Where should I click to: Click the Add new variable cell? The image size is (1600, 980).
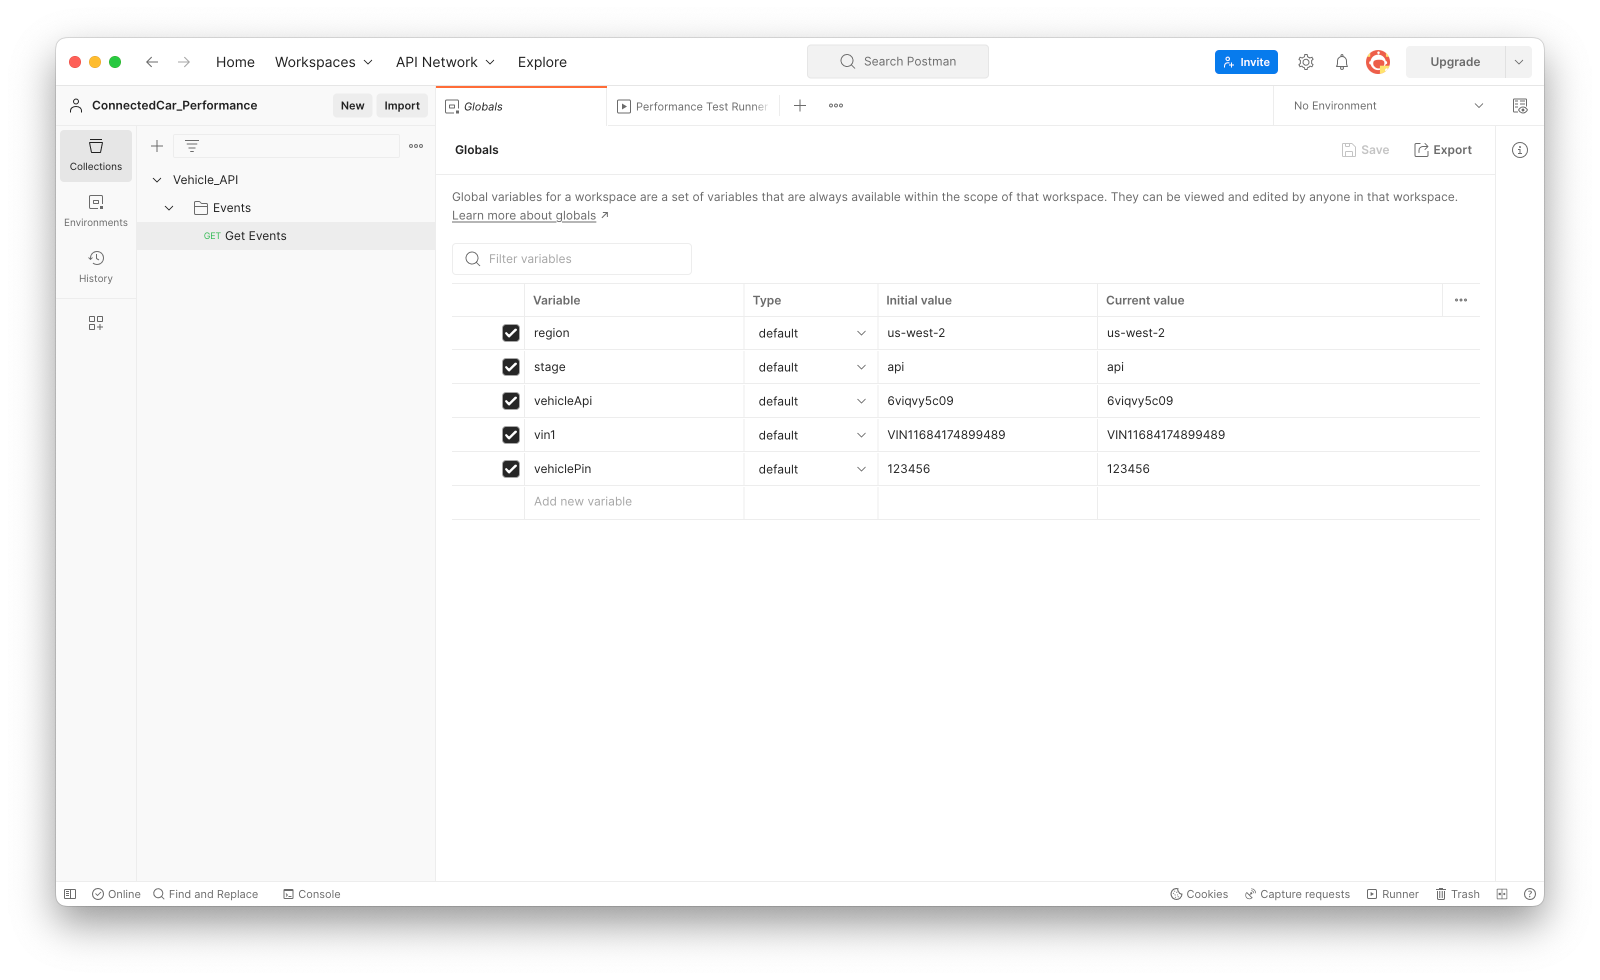(634, 502)
